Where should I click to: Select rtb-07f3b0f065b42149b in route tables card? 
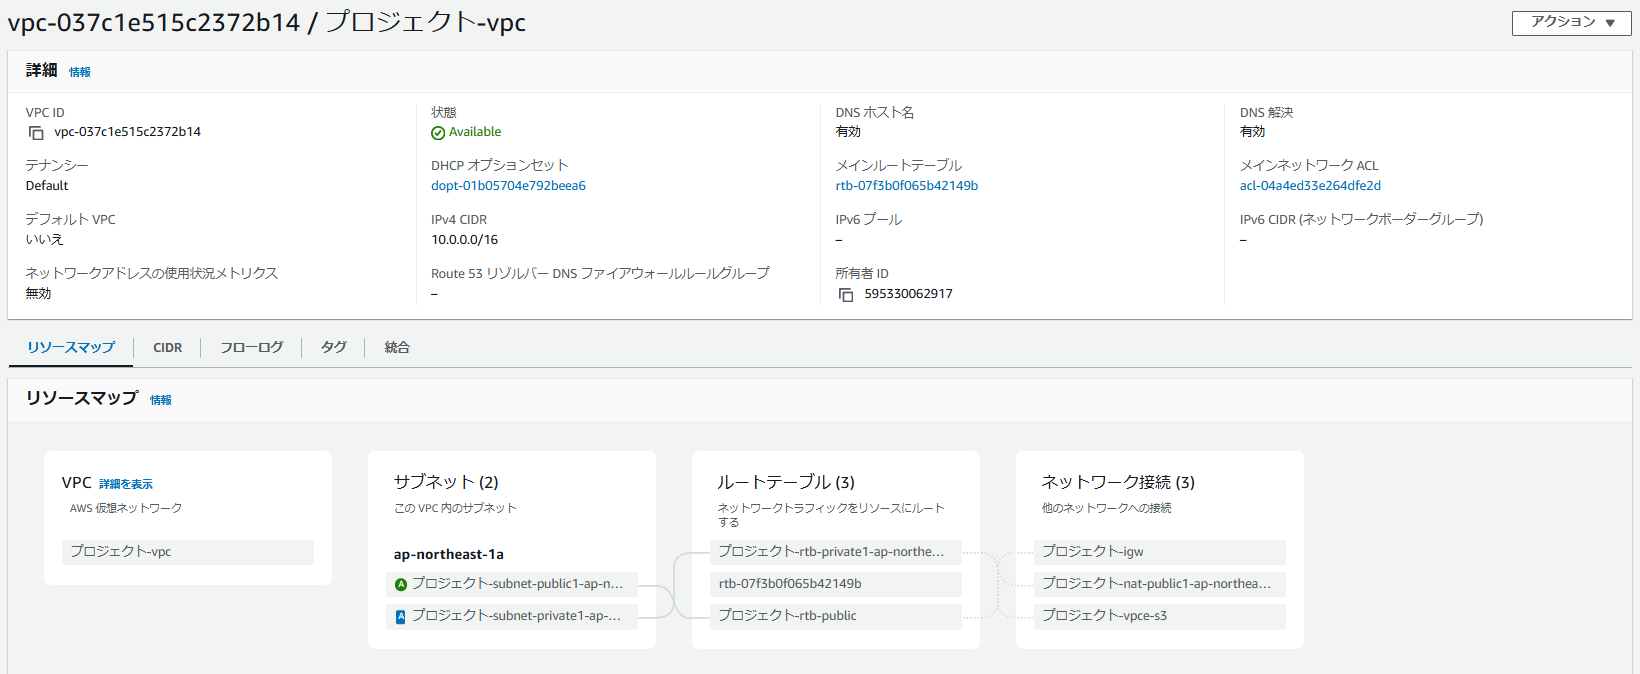click(x=836, y=584)
